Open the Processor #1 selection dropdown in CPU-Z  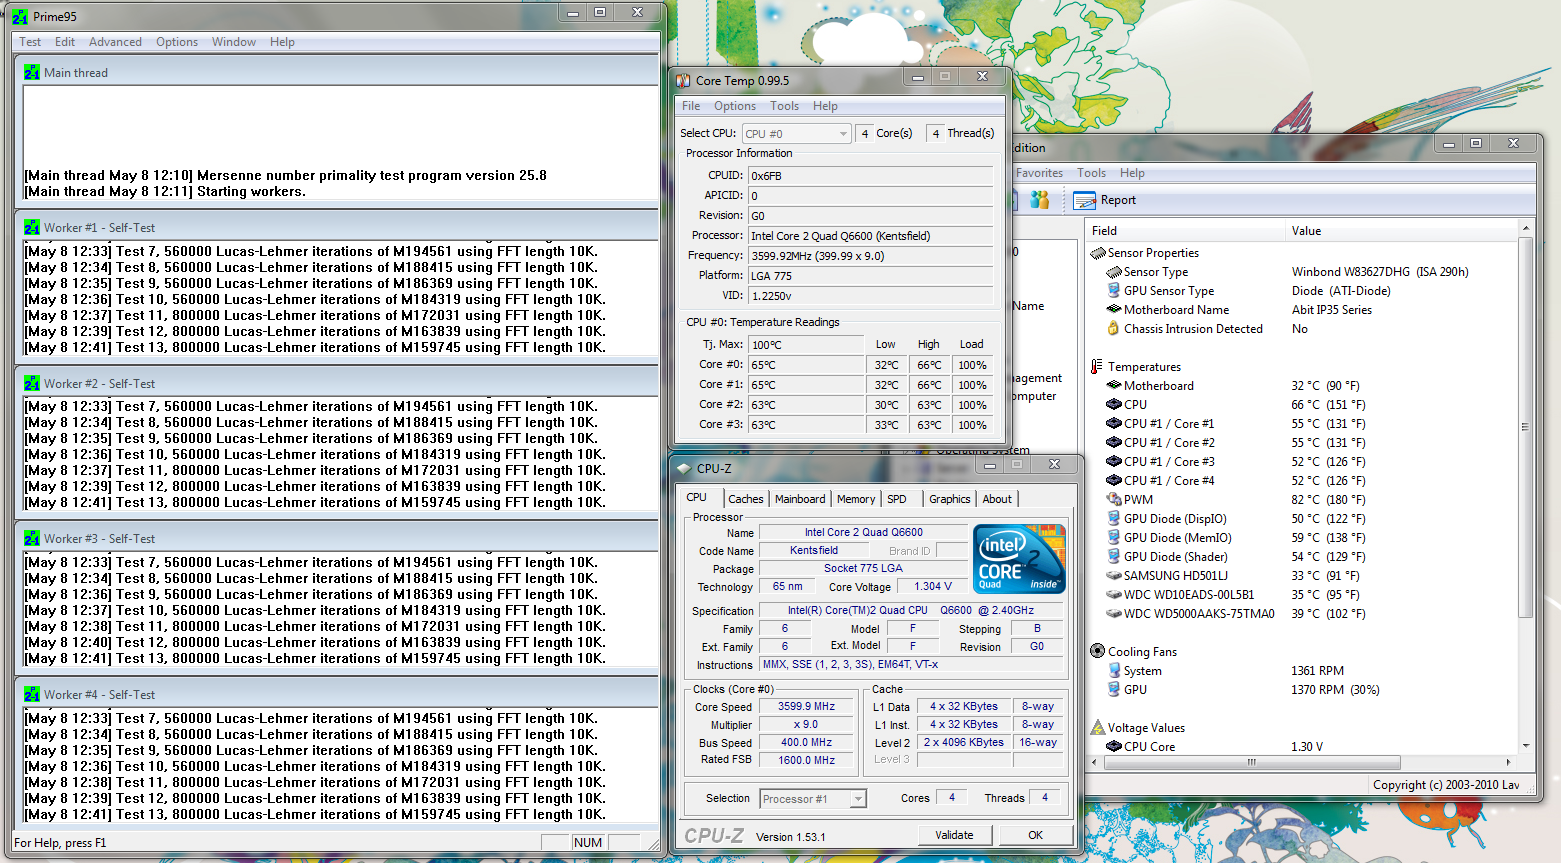point(813,798)
